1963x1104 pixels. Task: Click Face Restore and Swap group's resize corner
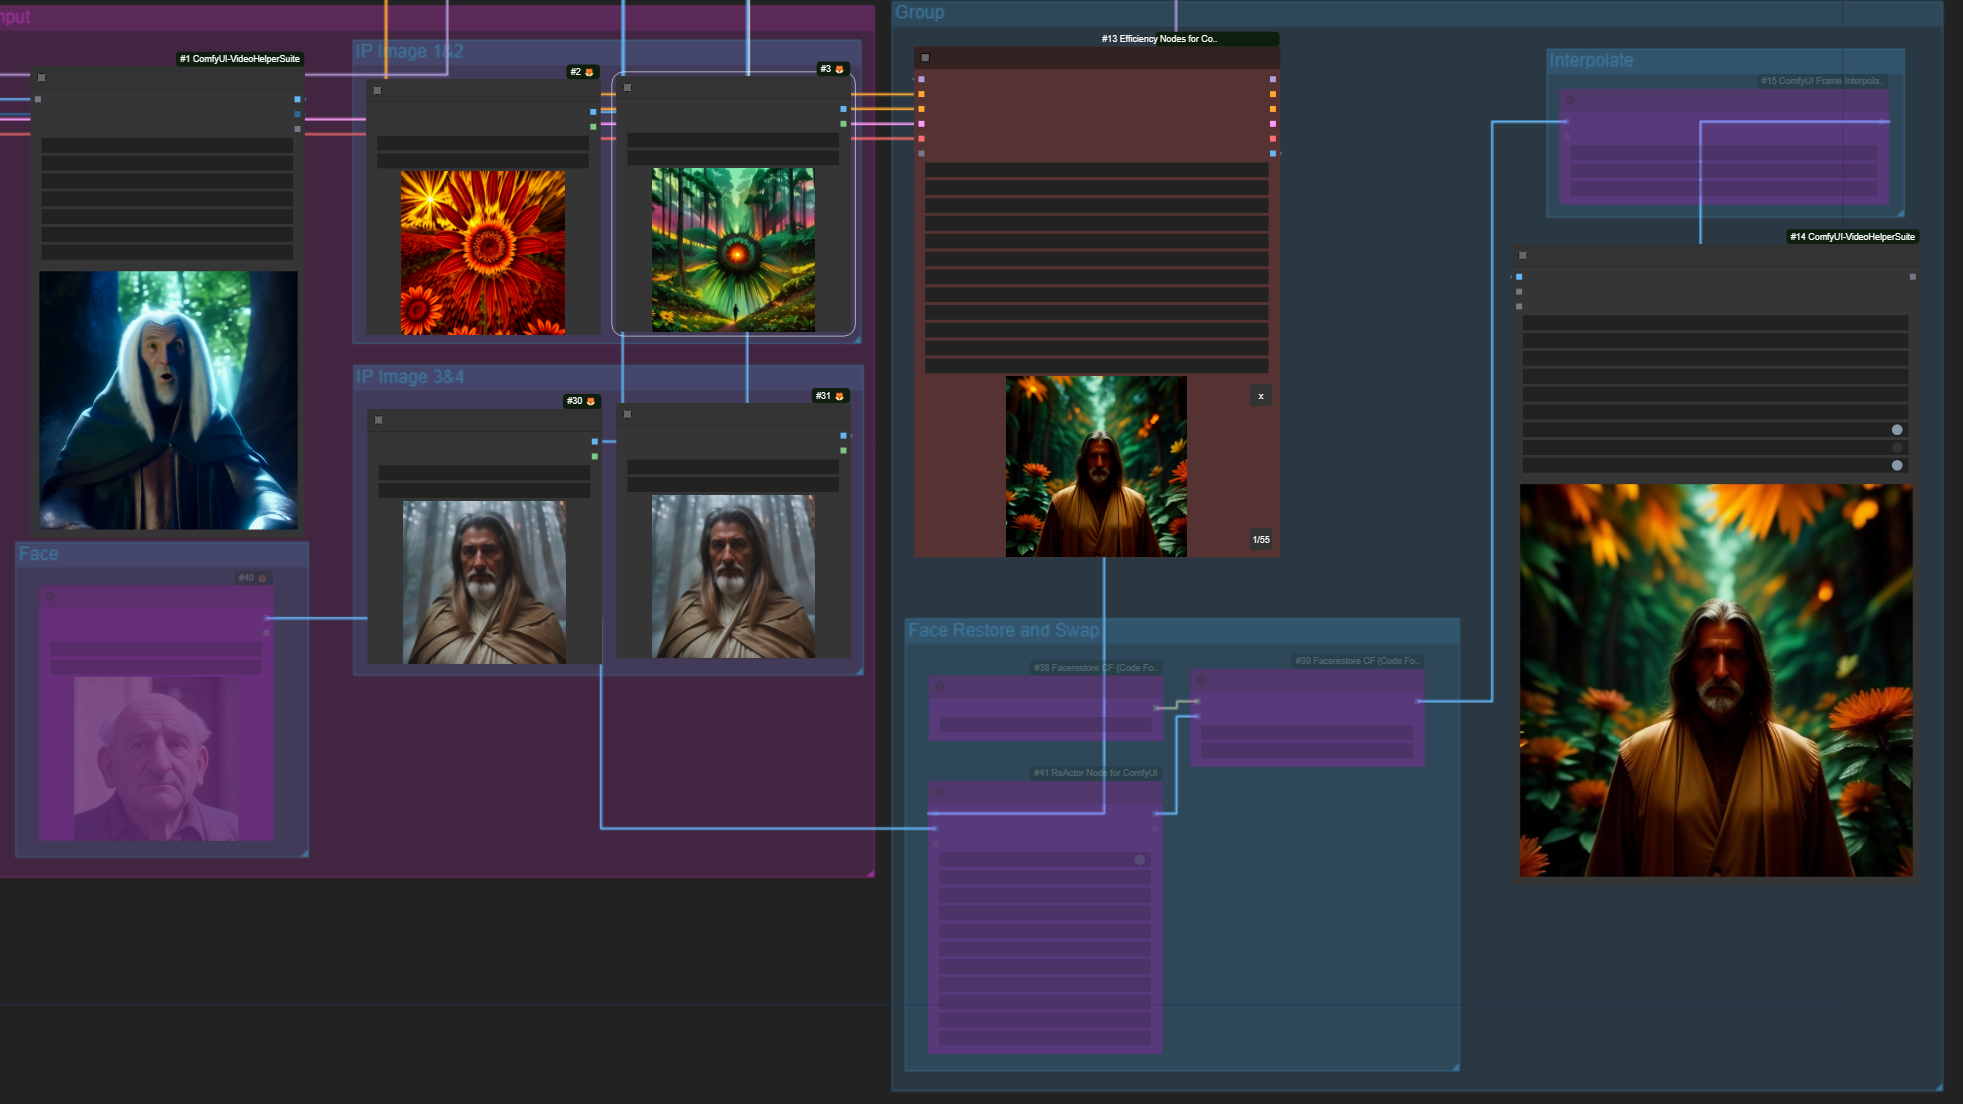coord(1455,1067)
